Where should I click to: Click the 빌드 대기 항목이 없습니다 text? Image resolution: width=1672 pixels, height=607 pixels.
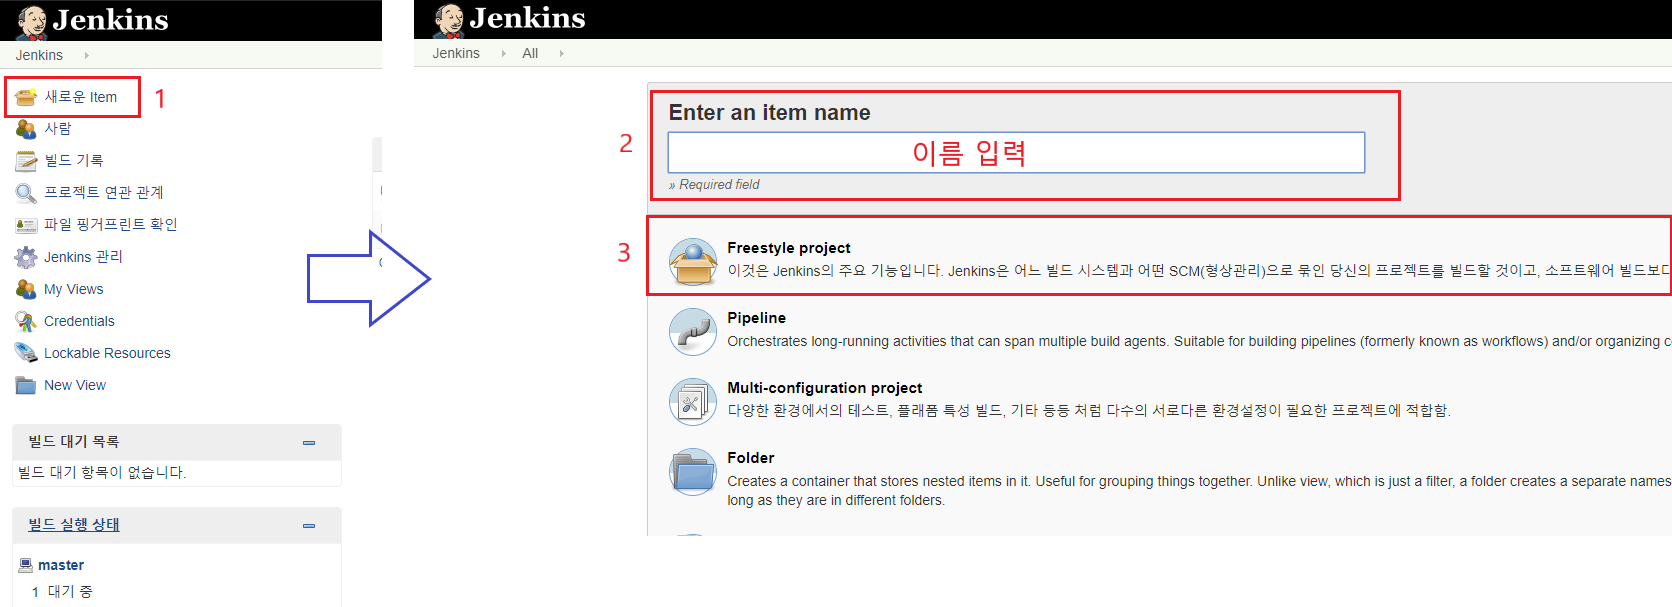coord(102,472)
